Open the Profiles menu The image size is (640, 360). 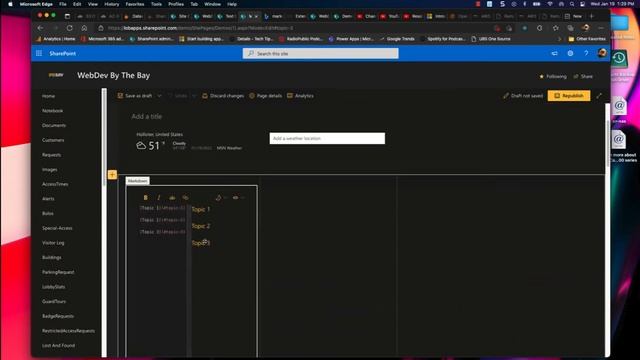point(176,4)
